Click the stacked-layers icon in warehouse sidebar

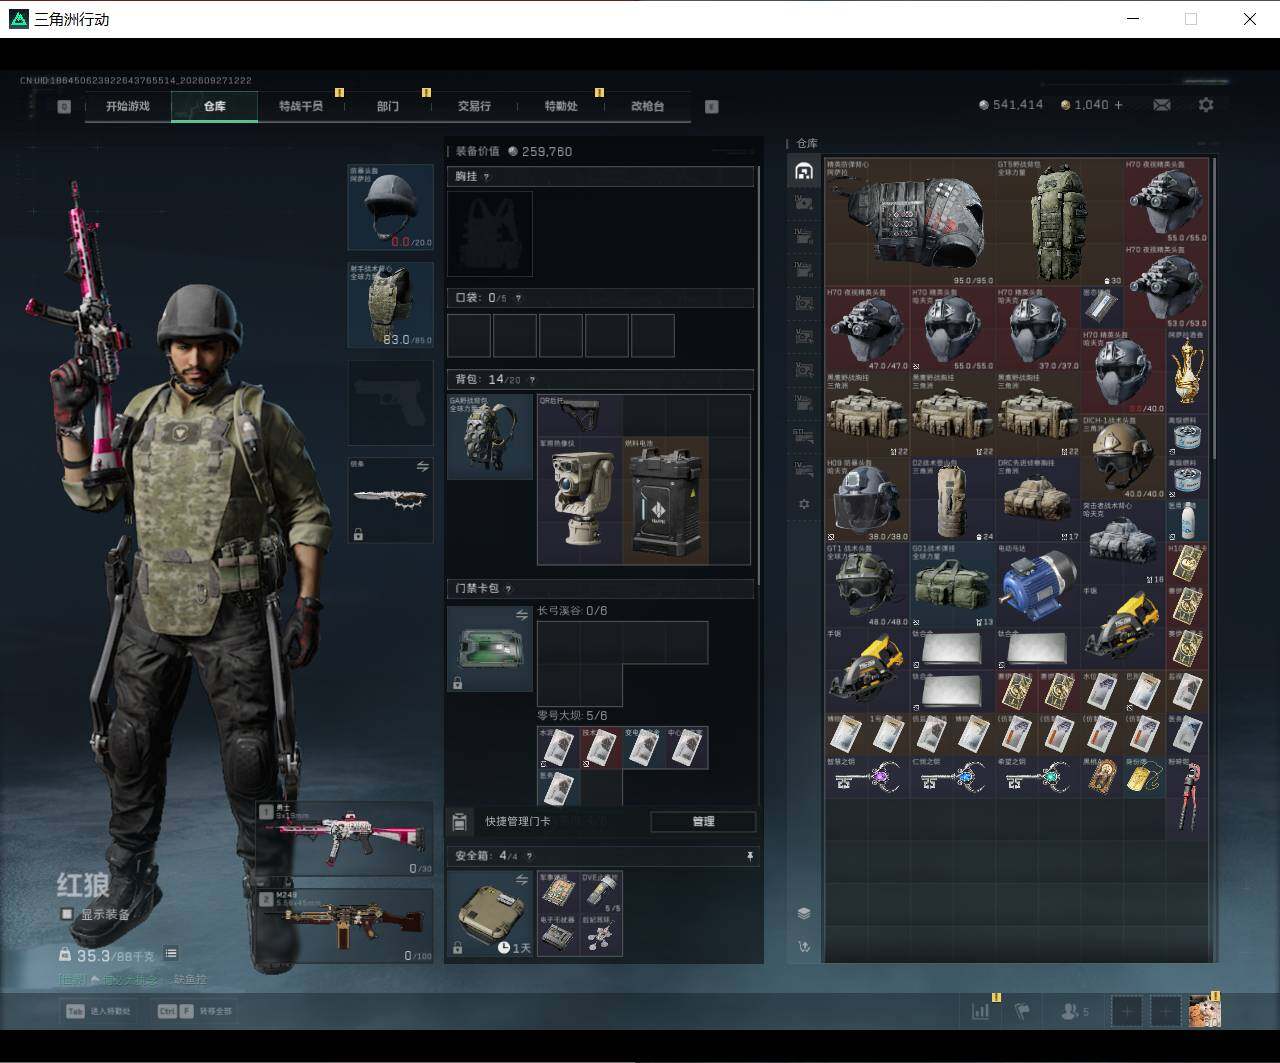(804, 913)
